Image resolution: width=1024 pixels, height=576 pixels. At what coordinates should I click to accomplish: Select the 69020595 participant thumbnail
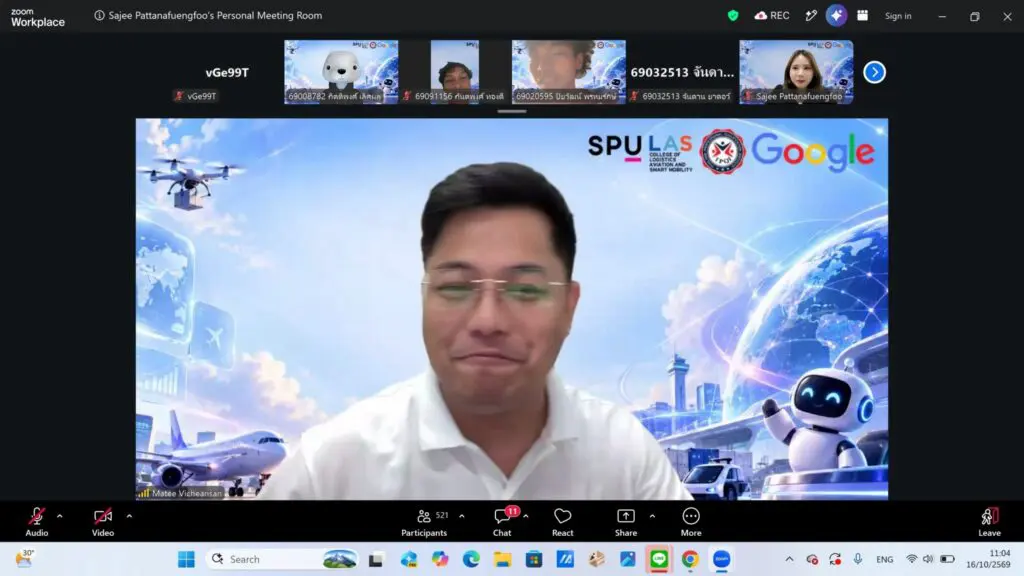point(568,72)
